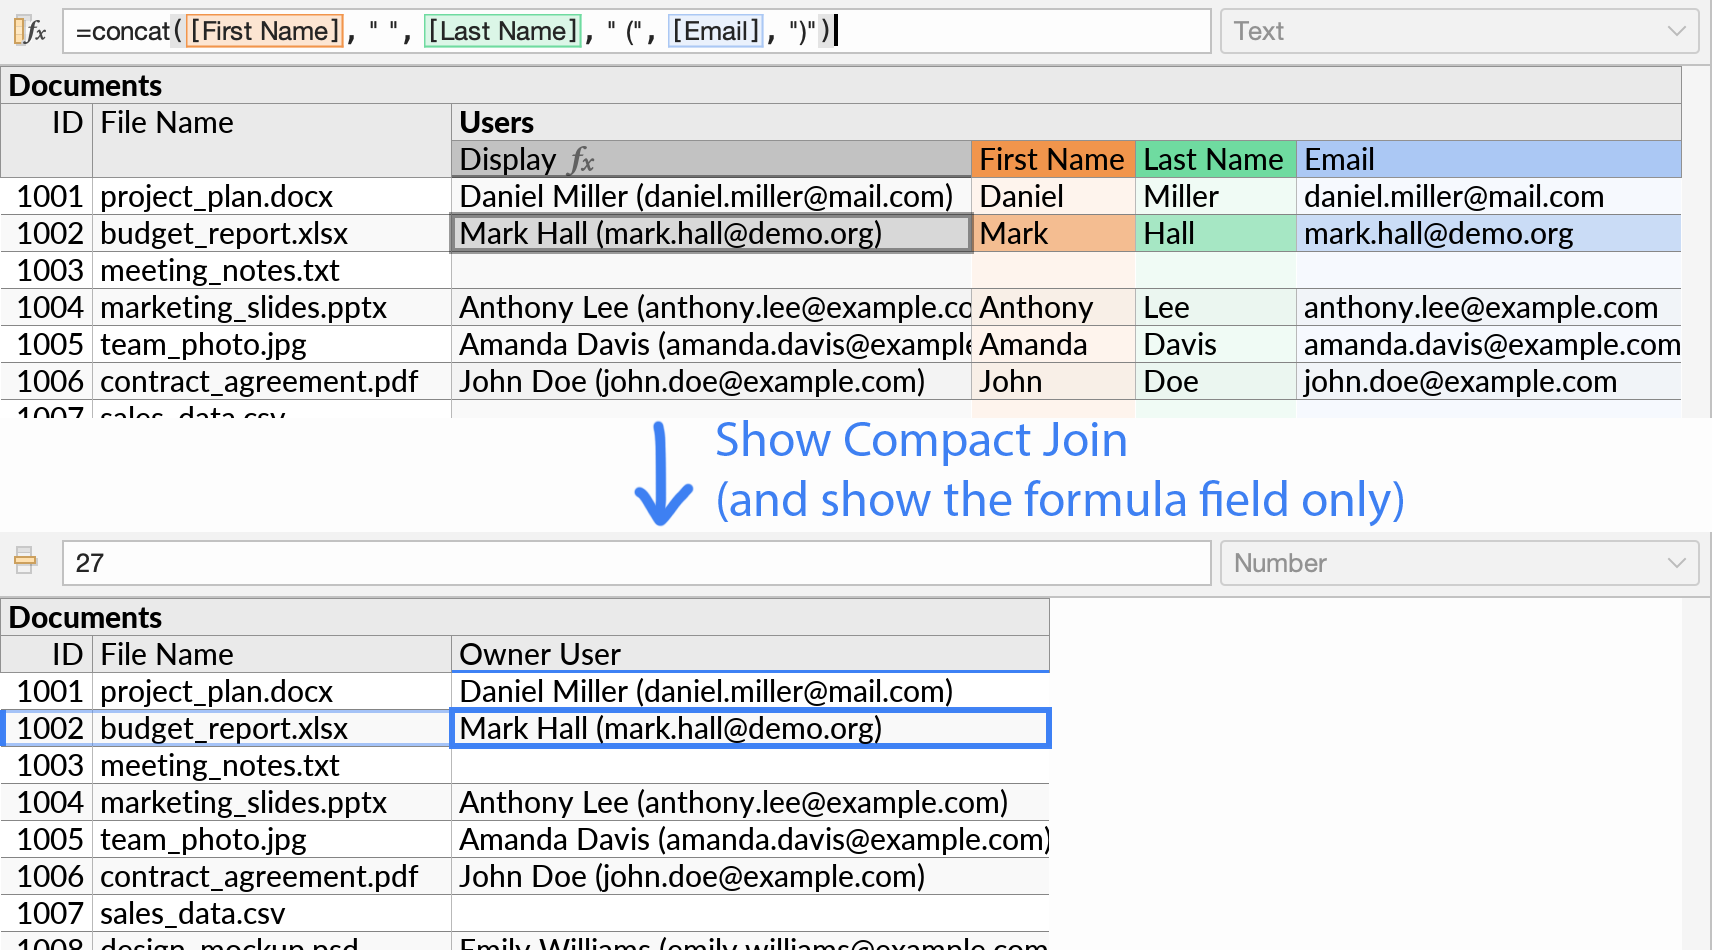Select the Mark Hall cell in the Display column

710,233
